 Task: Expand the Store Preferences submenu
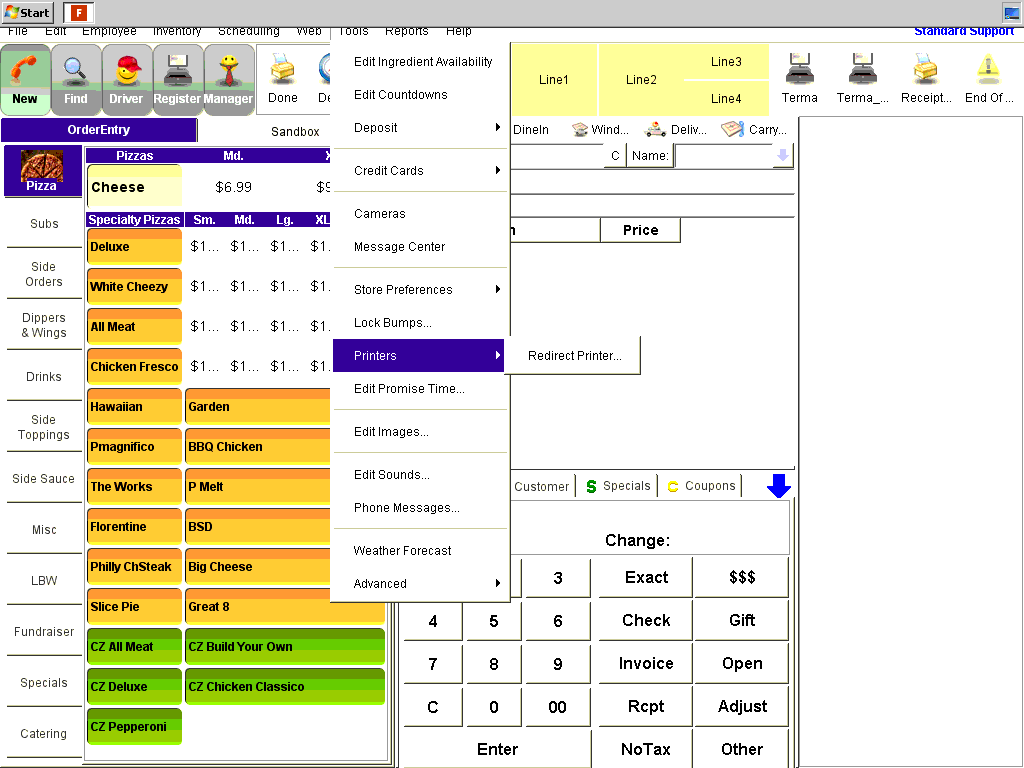pyautogui.click(x=420, y=290)
